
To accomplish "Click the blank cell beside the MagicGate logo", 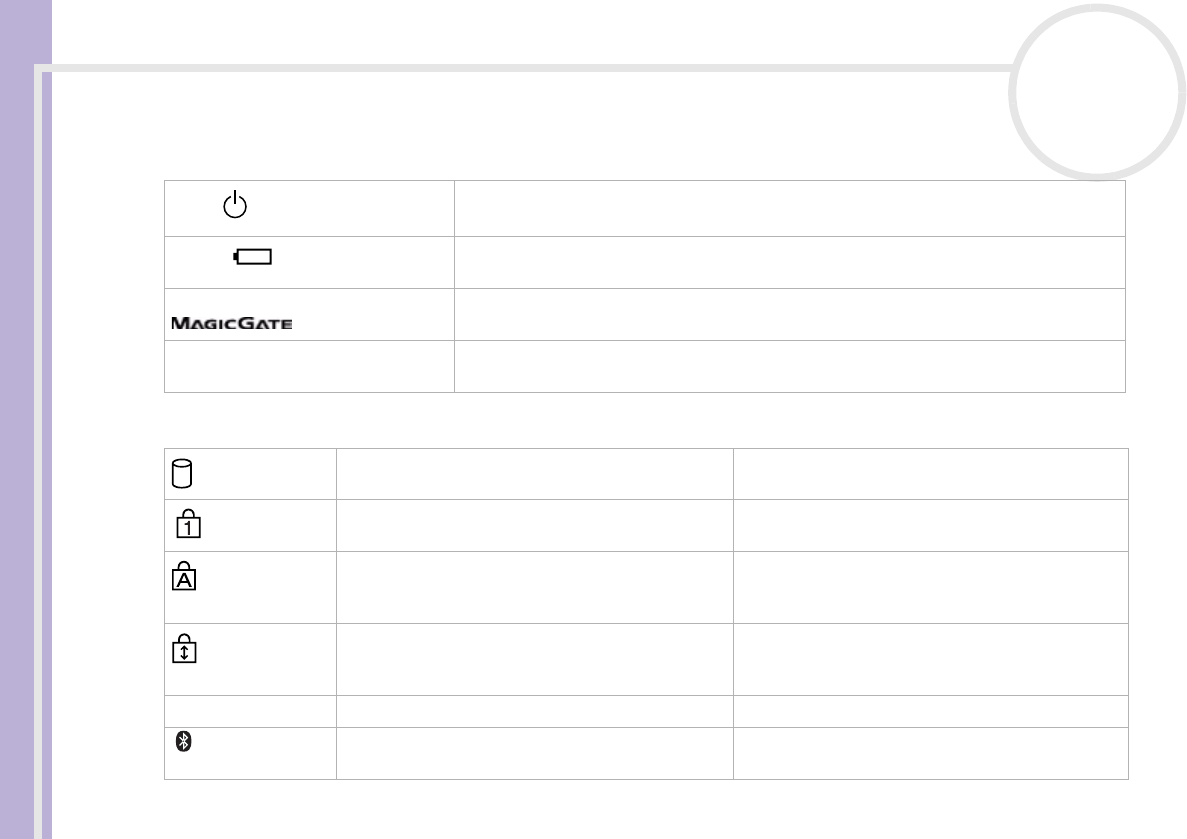I will [x=789, y=314].
